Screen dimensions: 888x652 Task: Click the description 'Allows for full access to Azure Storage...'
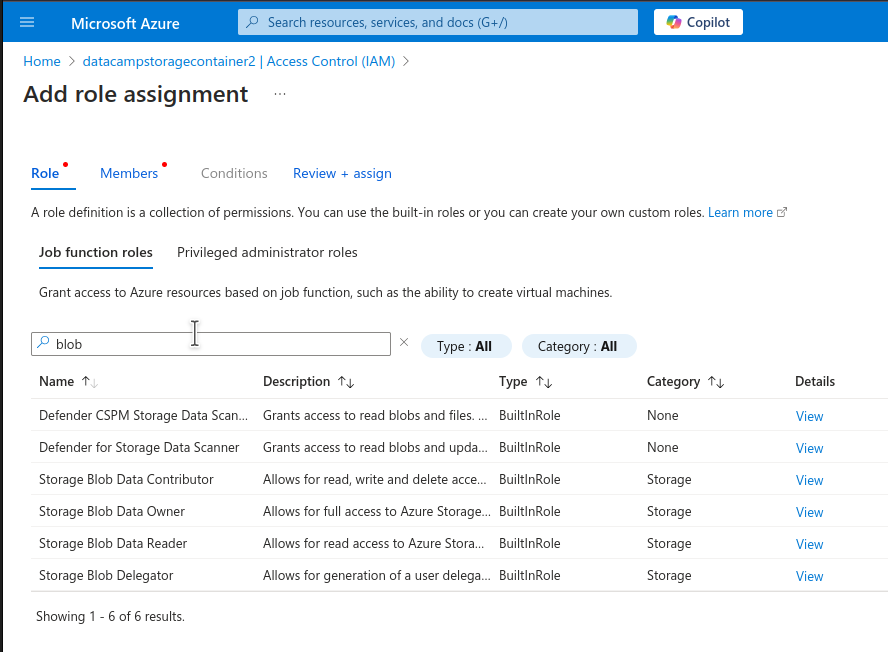[x=377, y=512]
